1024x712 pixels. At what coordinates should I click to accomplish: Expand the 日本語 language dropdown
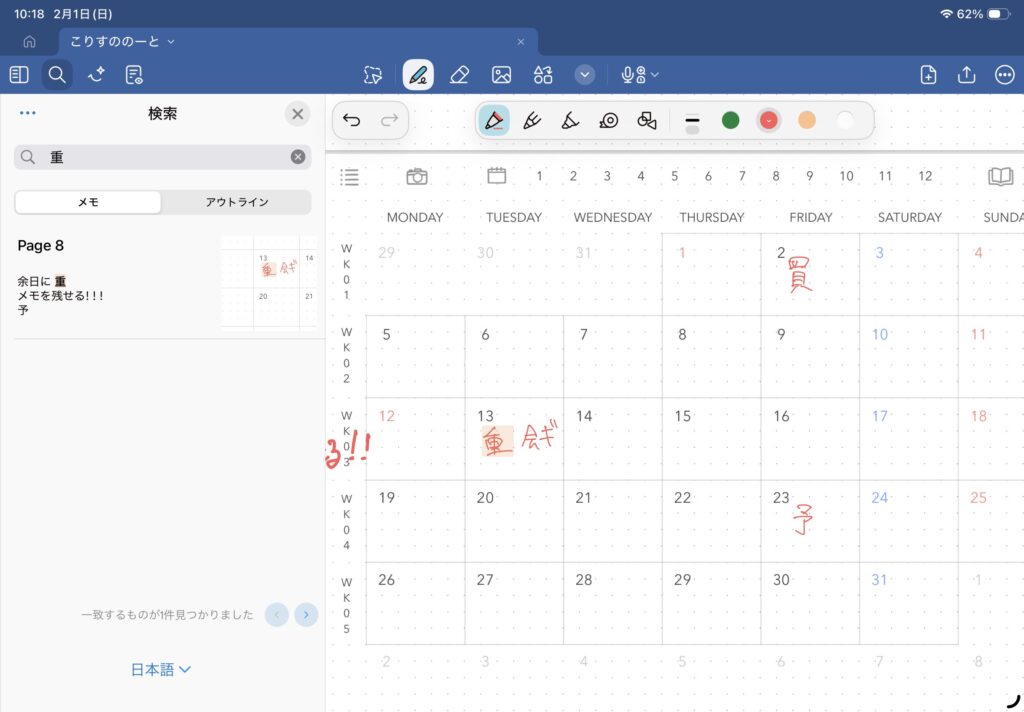point(161,670)
